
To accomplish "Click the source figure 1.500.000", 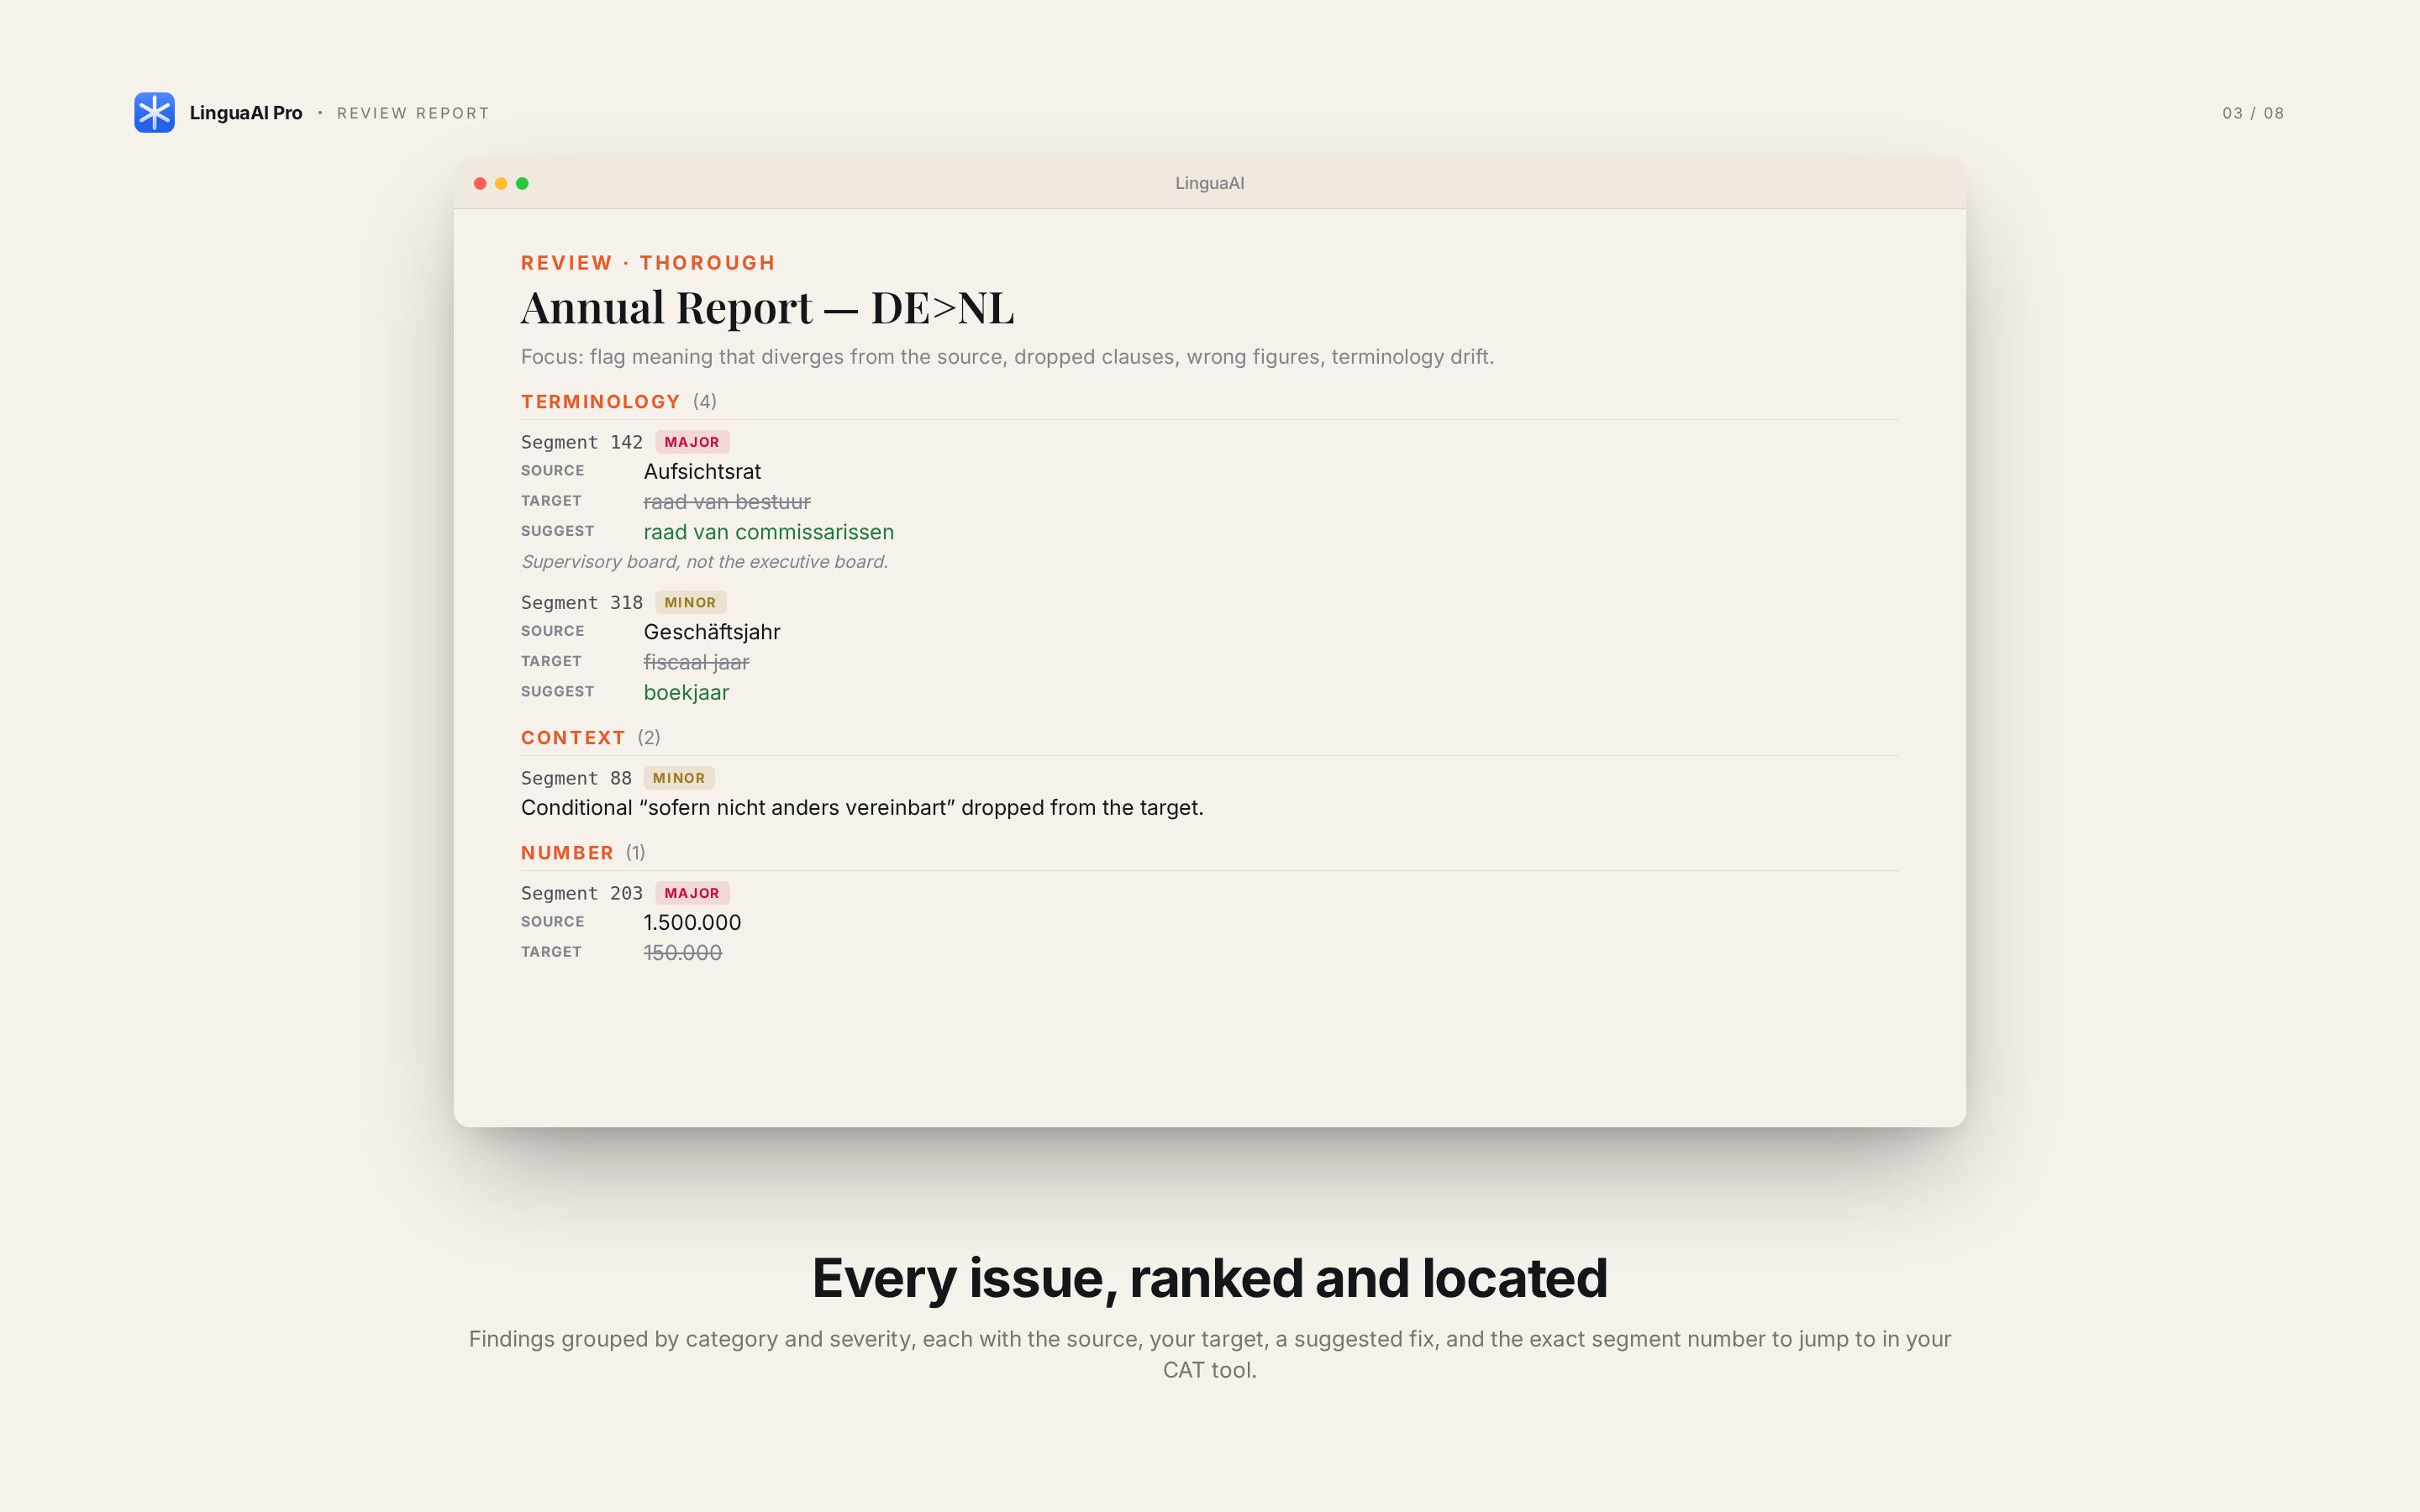I will pos(692,923).
